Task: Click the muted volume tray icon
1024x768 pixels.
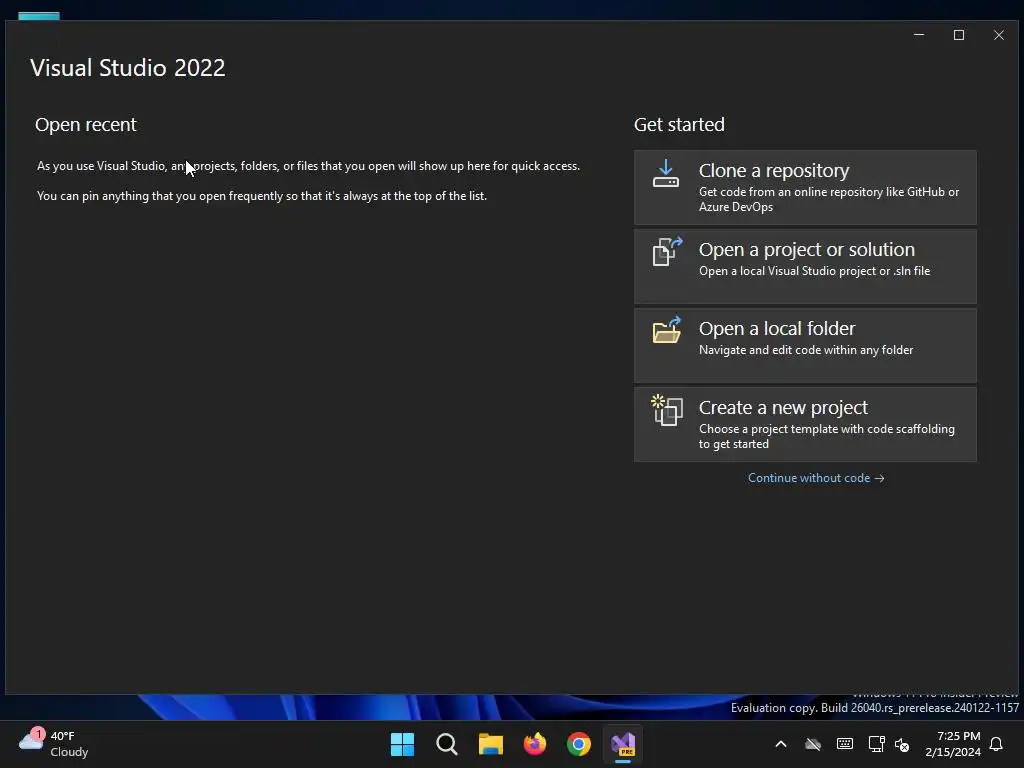Action: point(902,744)
